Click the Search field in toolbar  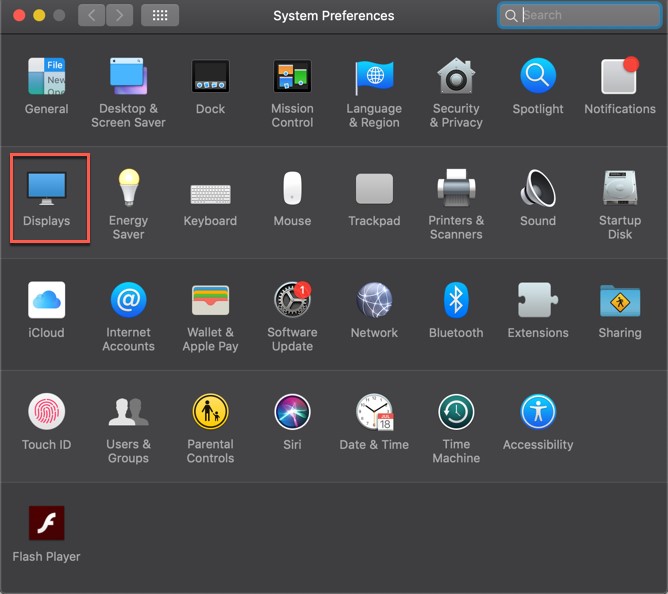coord(579,15)
